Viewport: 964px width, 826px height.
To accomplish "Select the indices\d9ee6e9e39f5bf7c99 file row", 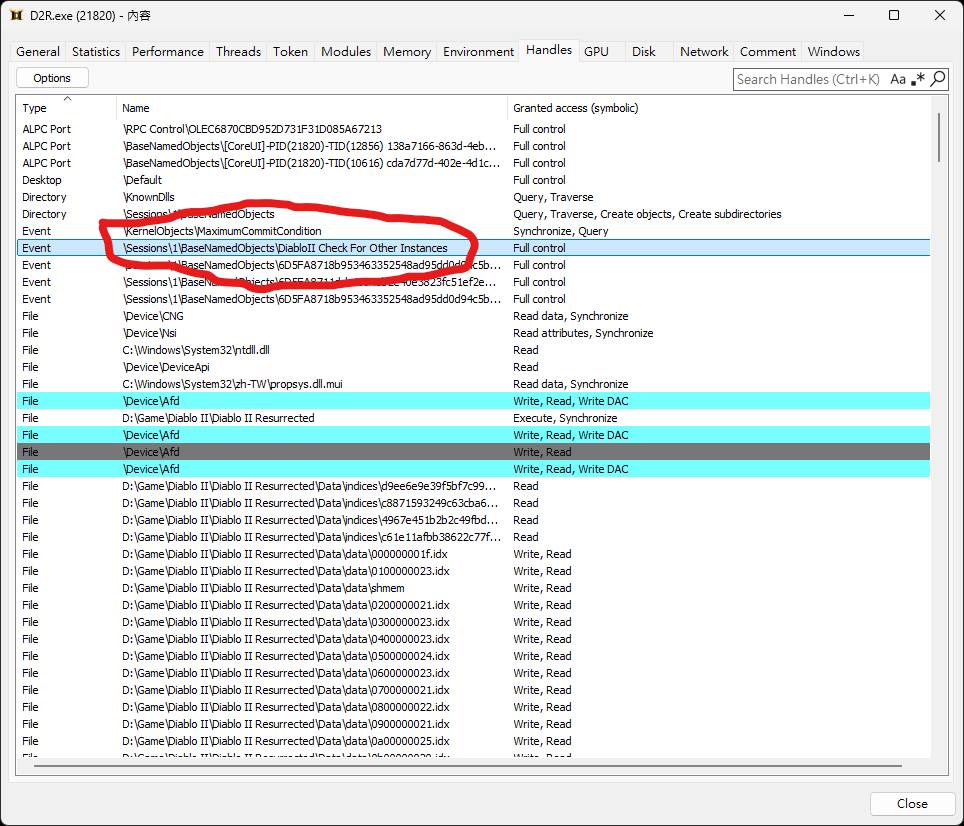I will point(473,486).
